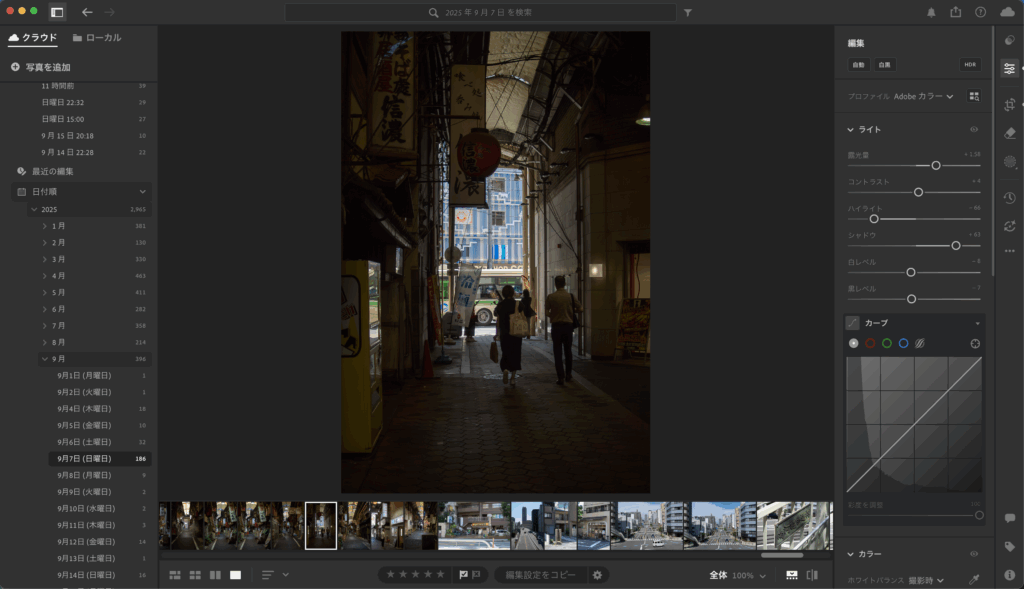Select 9月6日 (土曜日) in date list

[x=84, y=442]
